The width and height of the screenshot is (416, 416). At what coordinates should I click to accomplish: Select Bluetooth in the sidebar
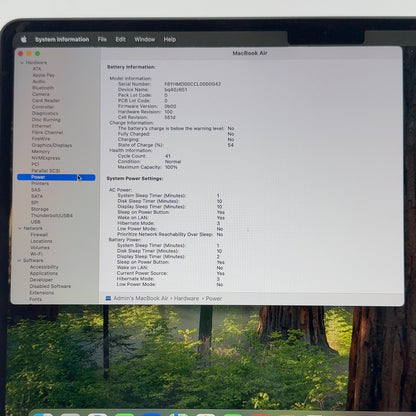(43, 88)
